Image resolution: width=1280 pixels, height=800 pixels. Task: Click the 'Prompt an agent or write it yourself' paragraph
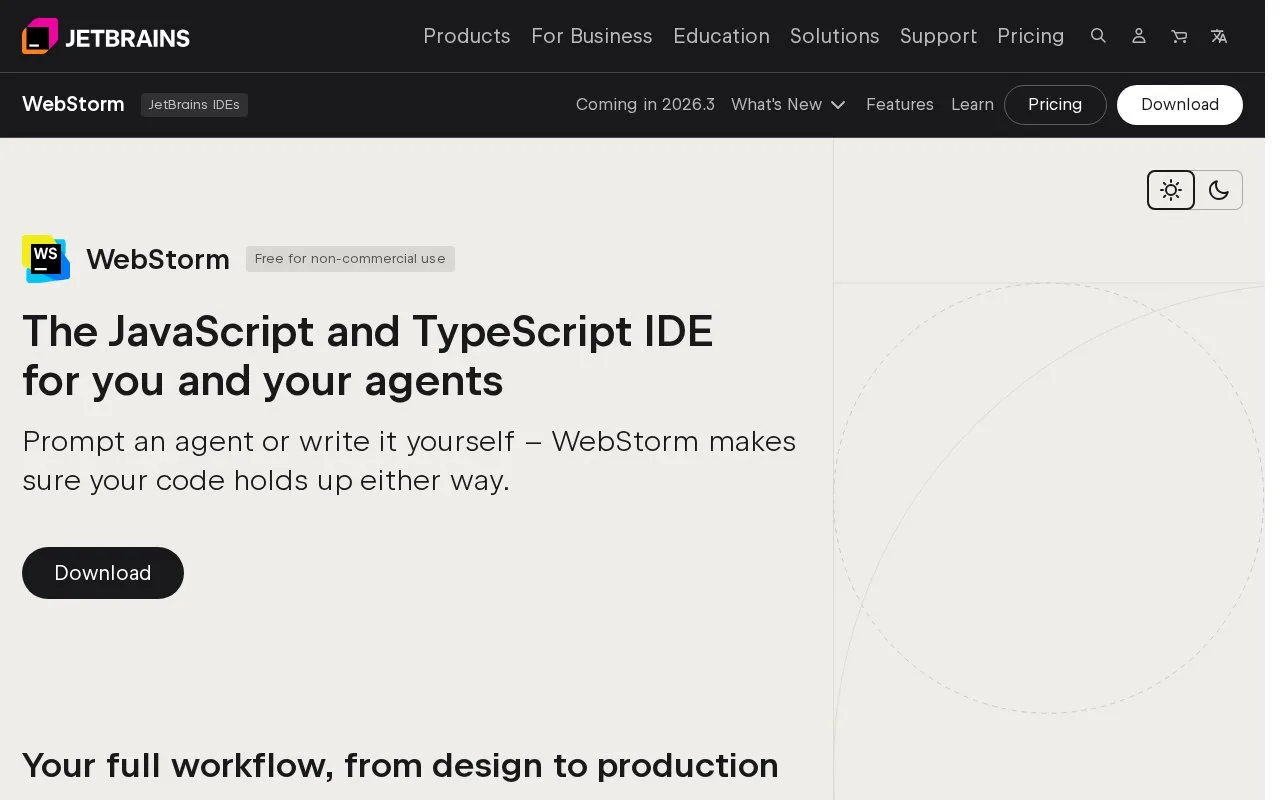click(x=409, y=461)
